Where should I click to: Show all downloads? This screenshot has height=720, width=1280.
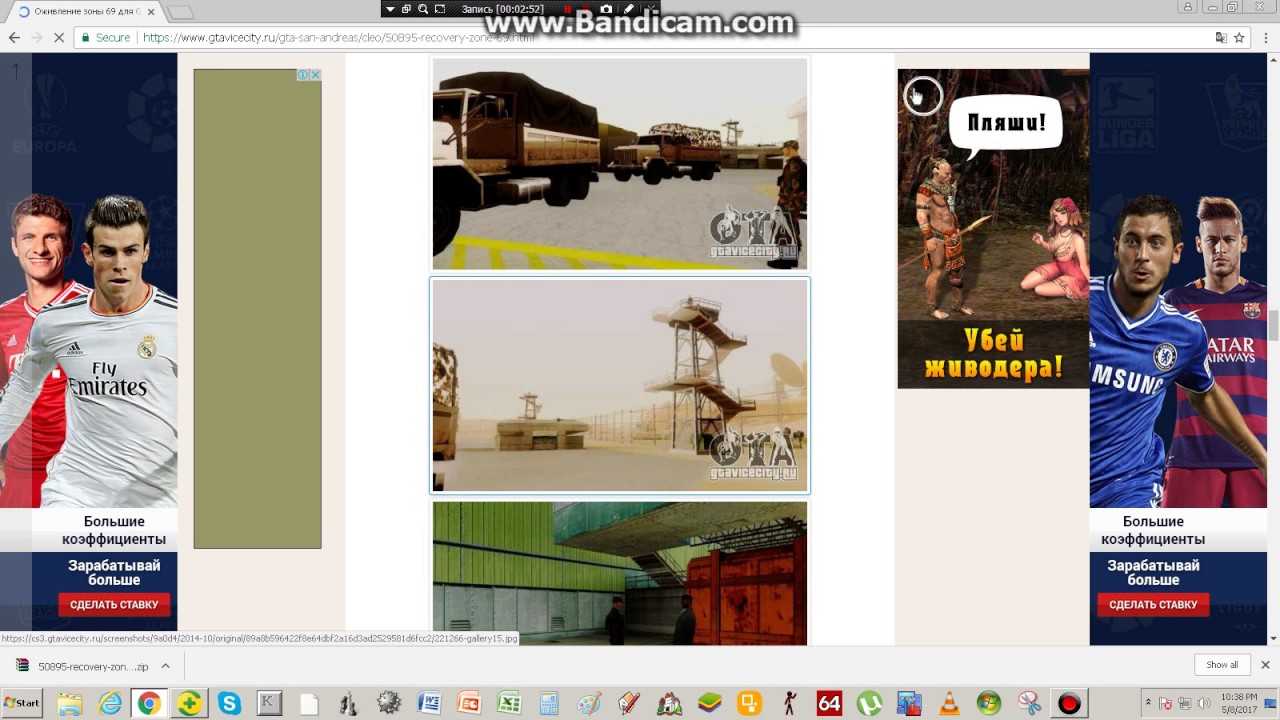[x=1222, y=665]
